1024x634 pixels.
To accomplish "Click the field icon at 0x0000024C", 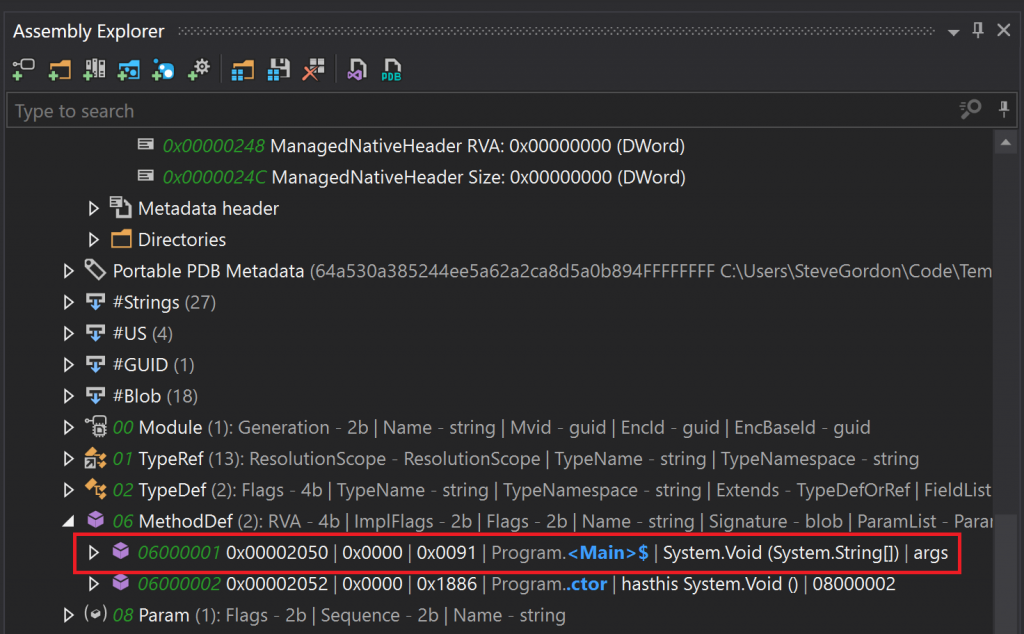I will tap(146, 176).
